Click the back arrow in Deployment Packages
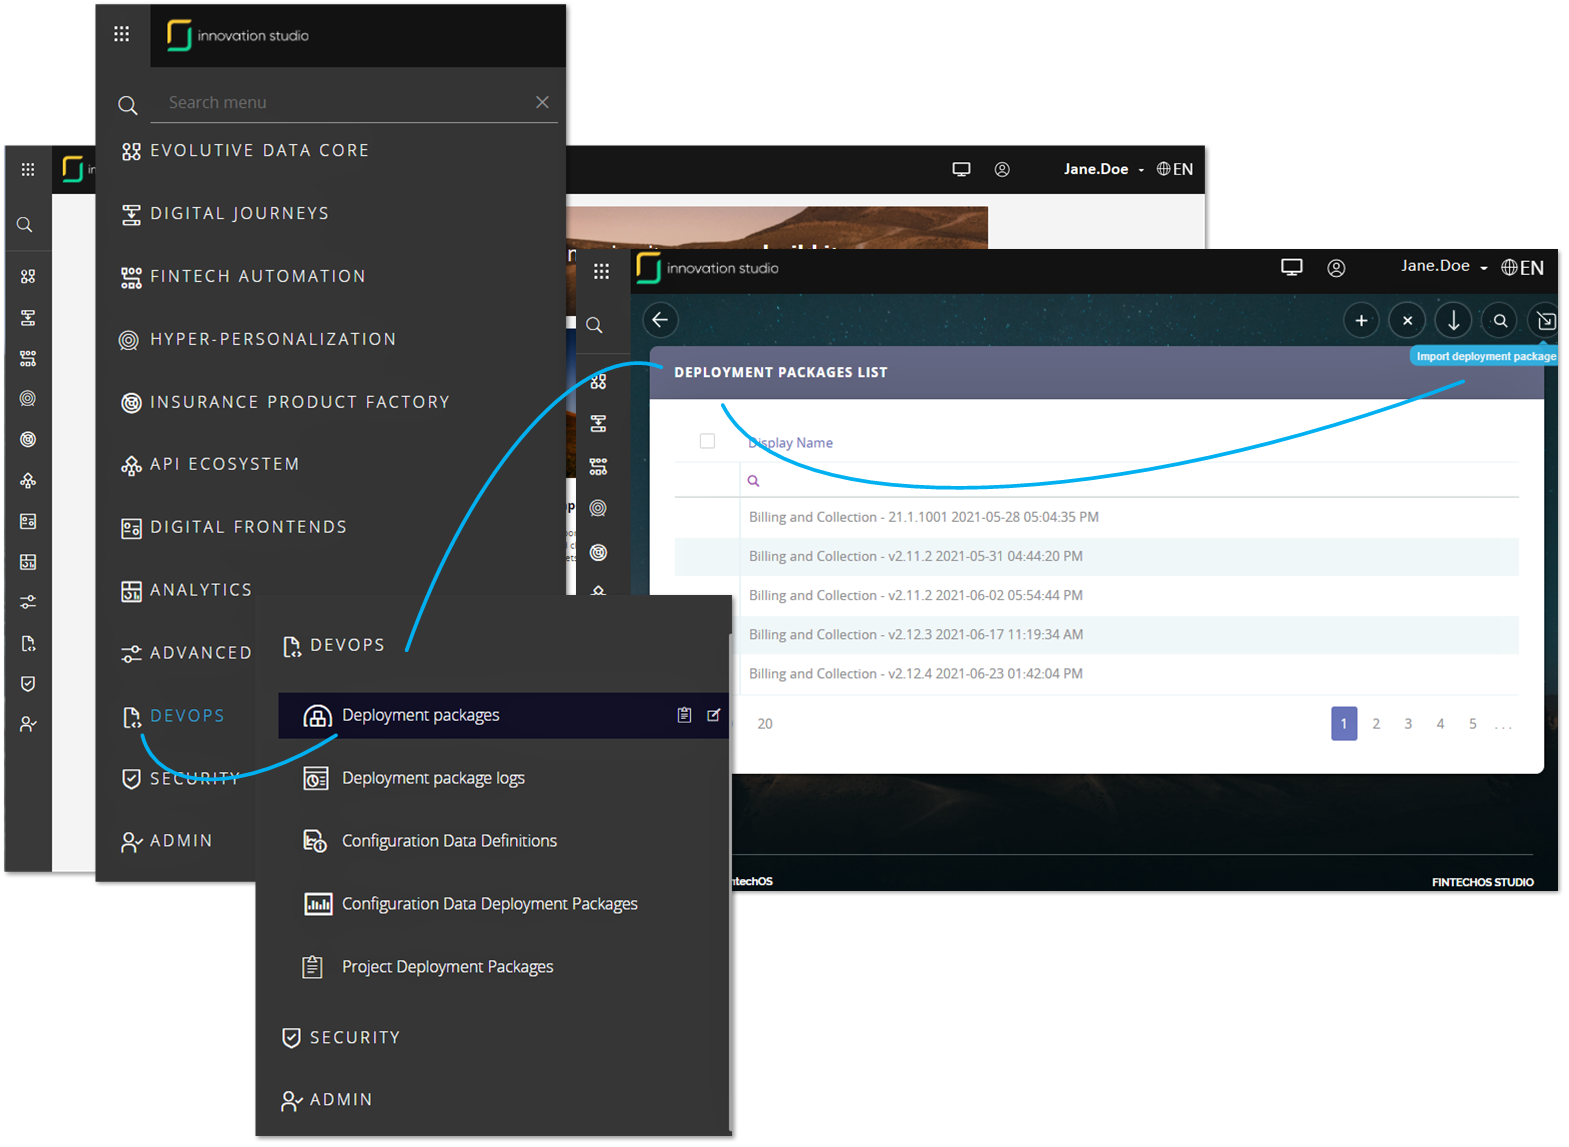The height and width of the screenshot is (1147, 1569). click(x=660, y=320)
